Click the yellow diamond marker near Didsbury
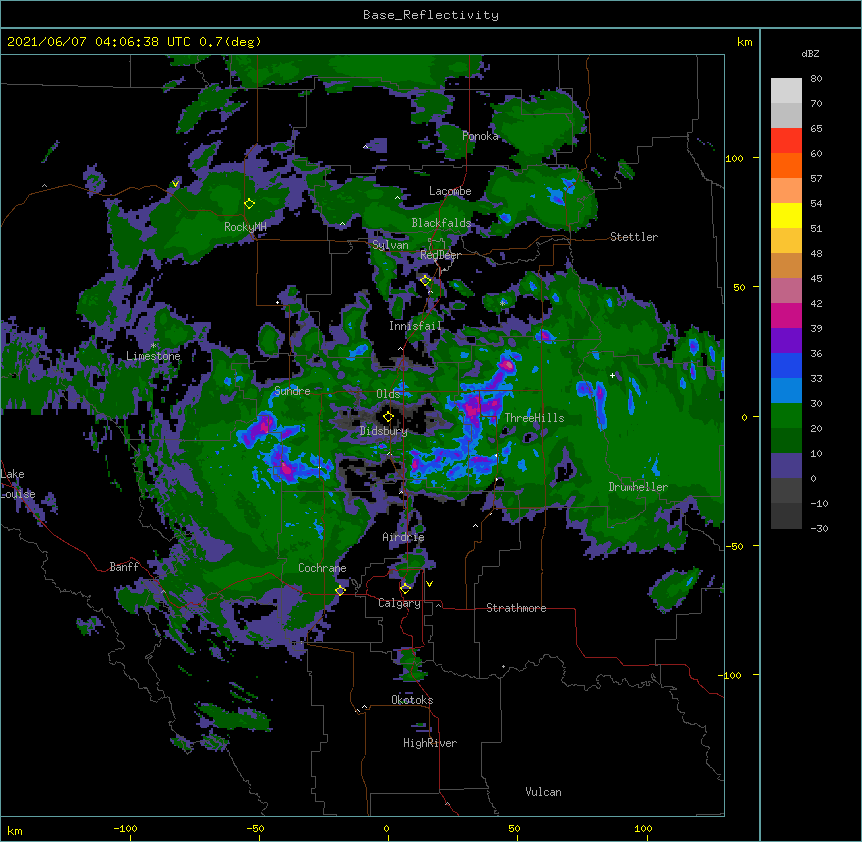 (x=388, y=417)
